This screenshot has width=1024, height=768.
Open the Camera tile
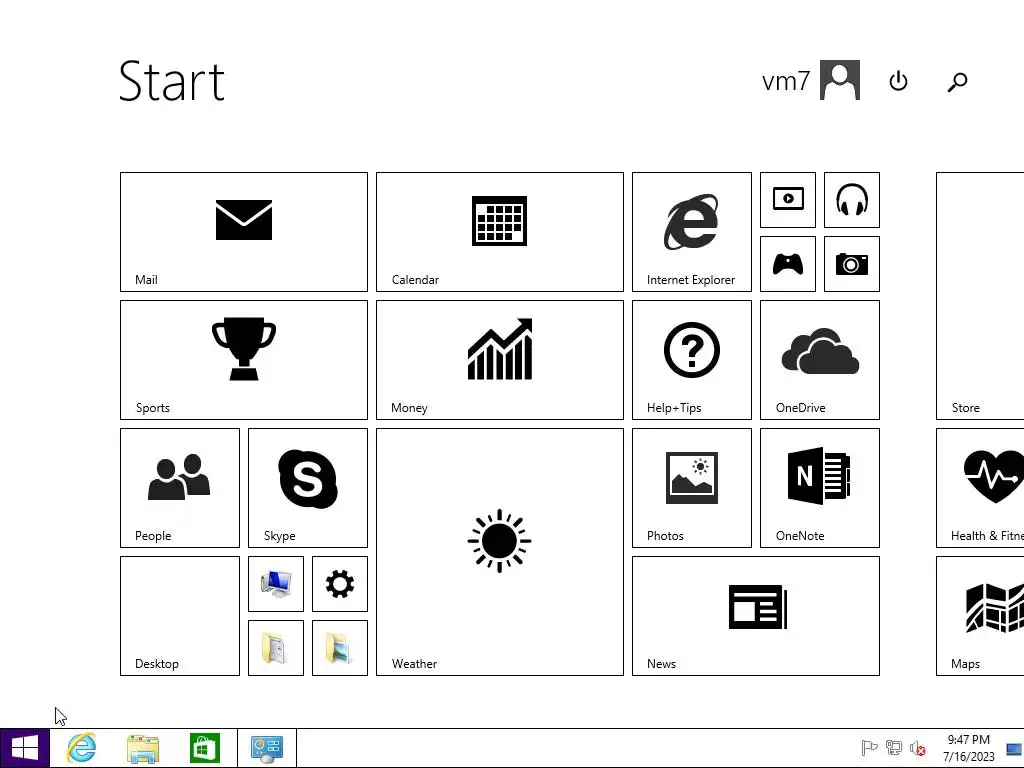point(852,264)
